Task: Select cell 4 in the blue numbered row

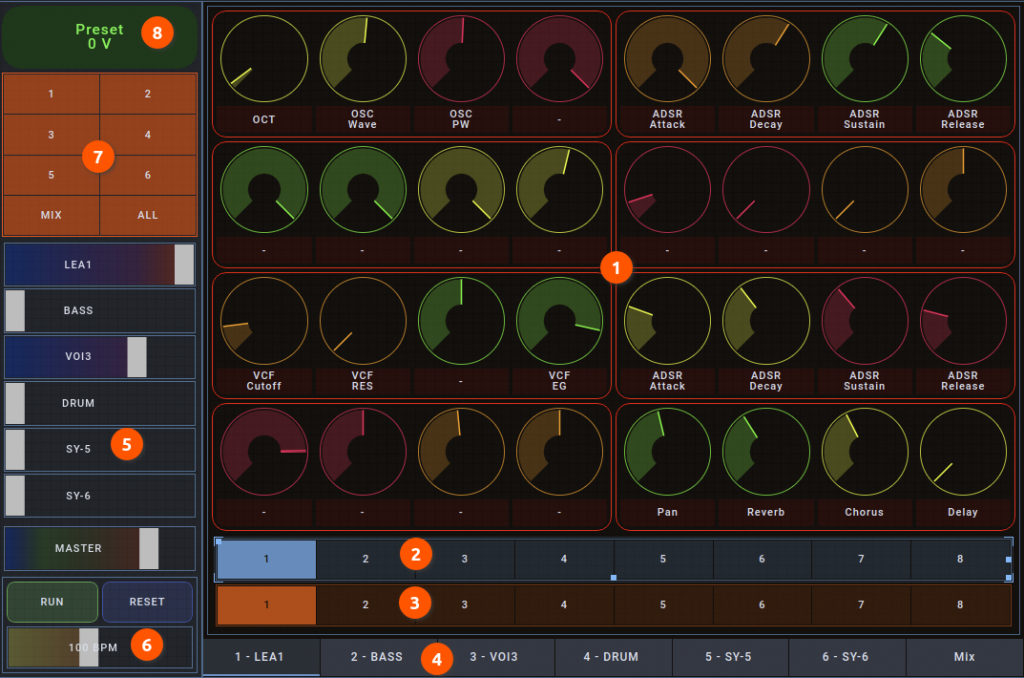Action: tap(564, 559)
